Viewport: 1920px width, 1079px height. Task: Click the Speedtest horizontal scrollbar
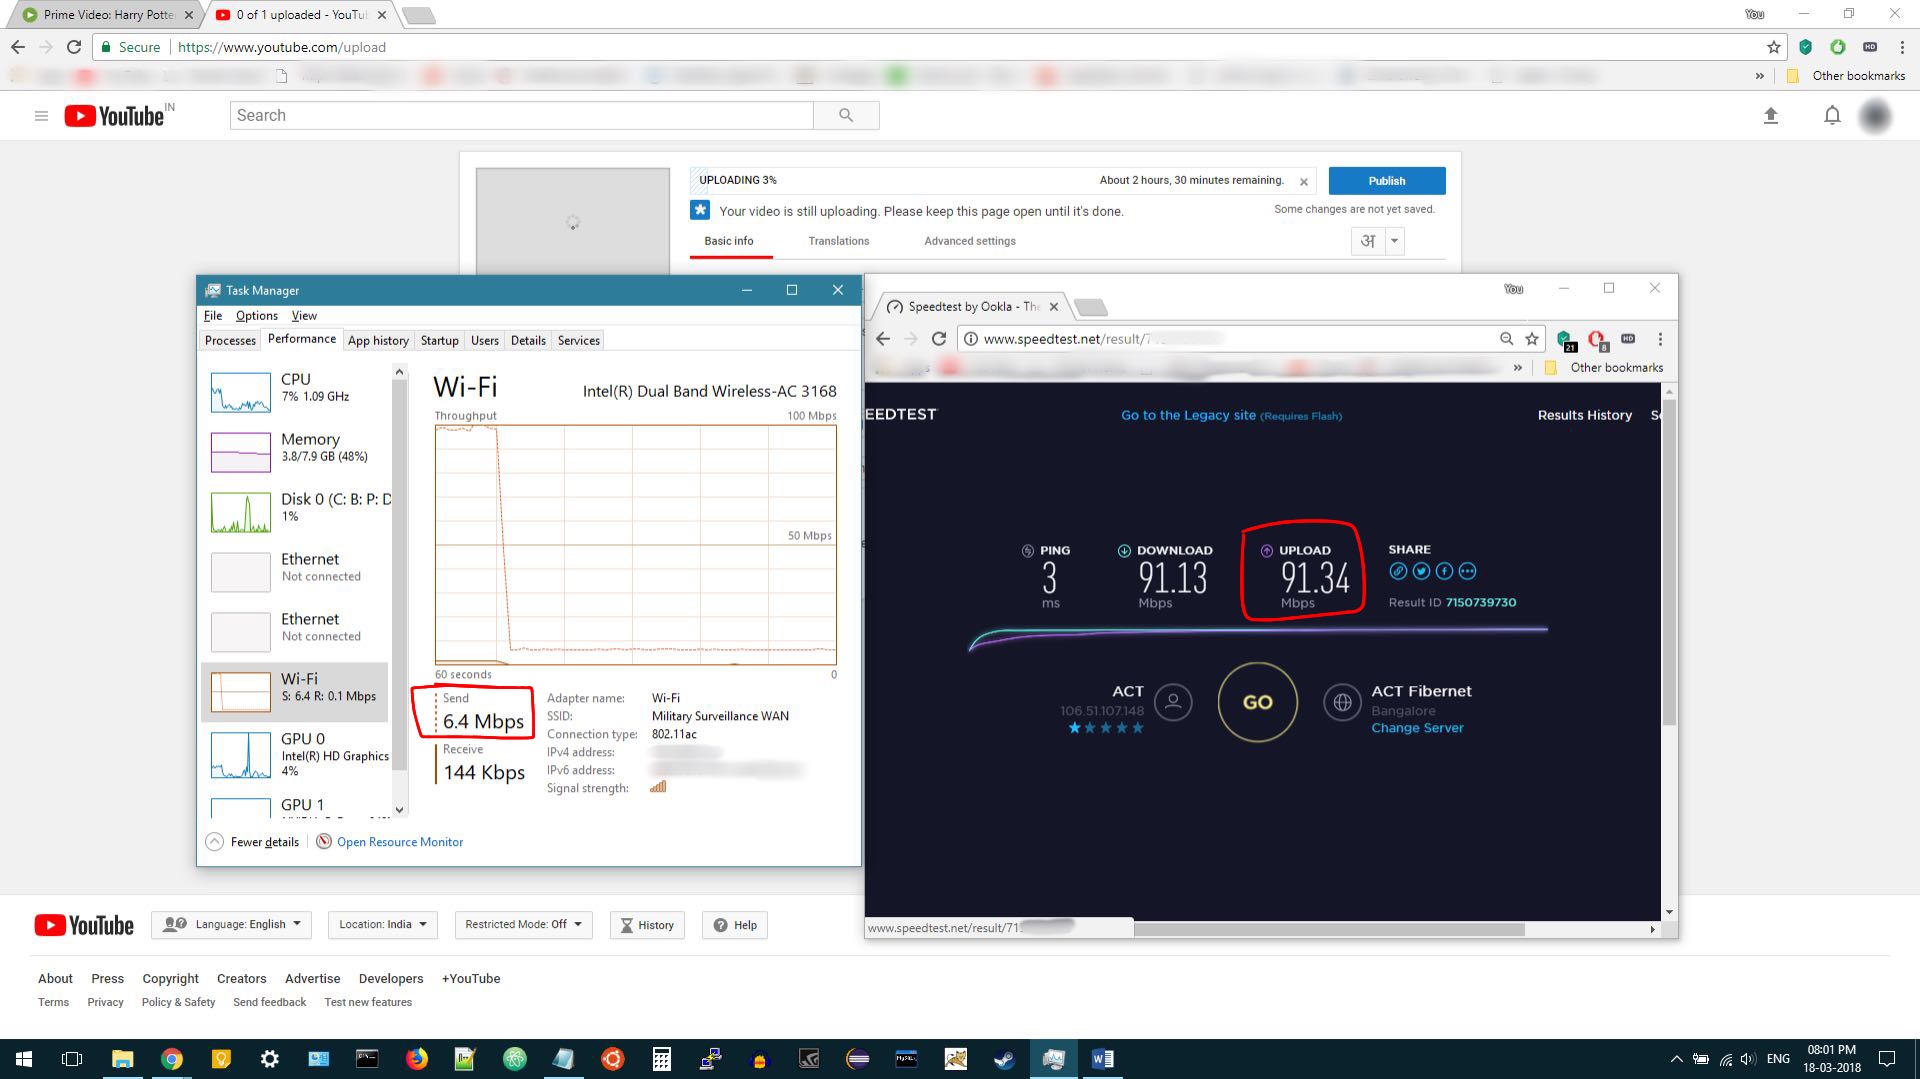tap(1328, 929)
